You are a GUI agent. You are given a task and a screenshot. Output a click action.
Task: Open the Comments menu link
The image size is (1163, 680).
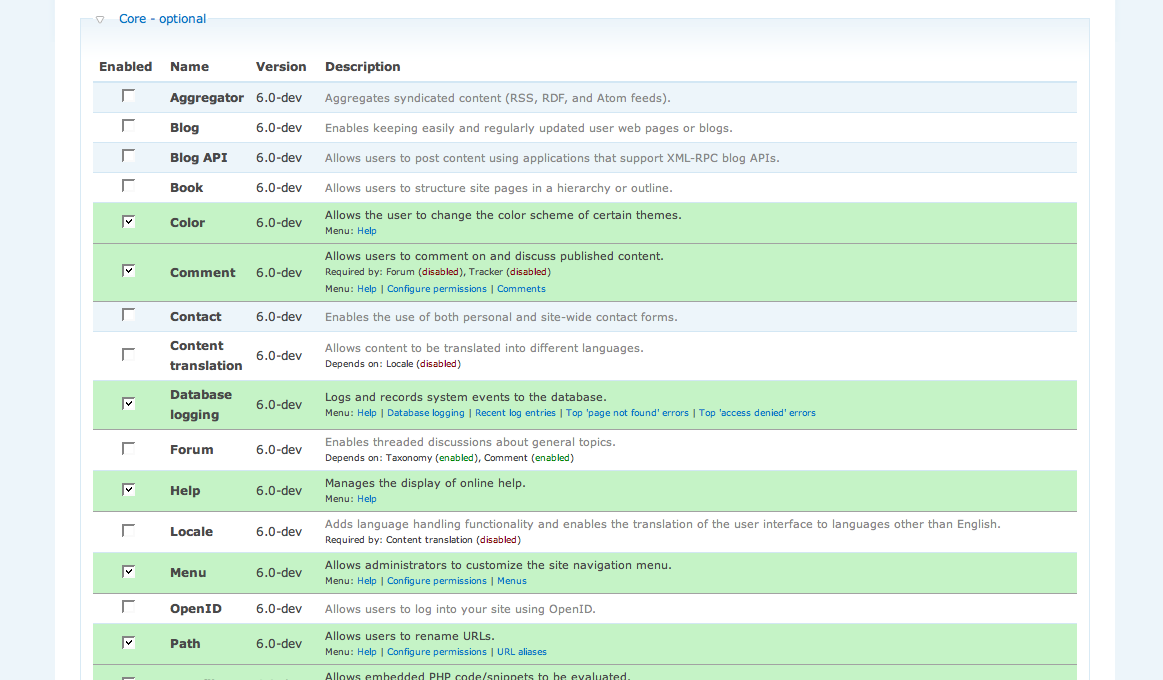[521, 288]
